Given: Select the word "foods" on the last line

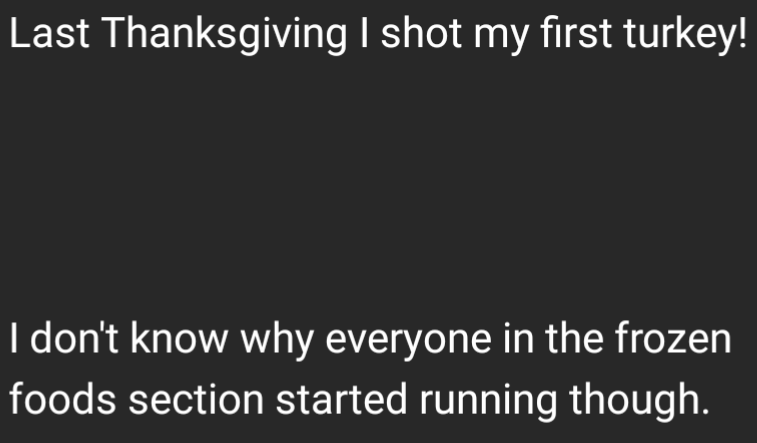Looking at the screenshot, I should click(x=63, y=399).
